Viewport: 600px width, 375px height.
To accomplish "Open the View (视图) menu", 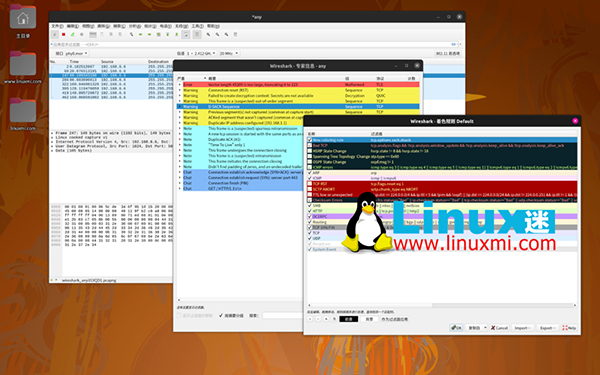I will 88,26.
